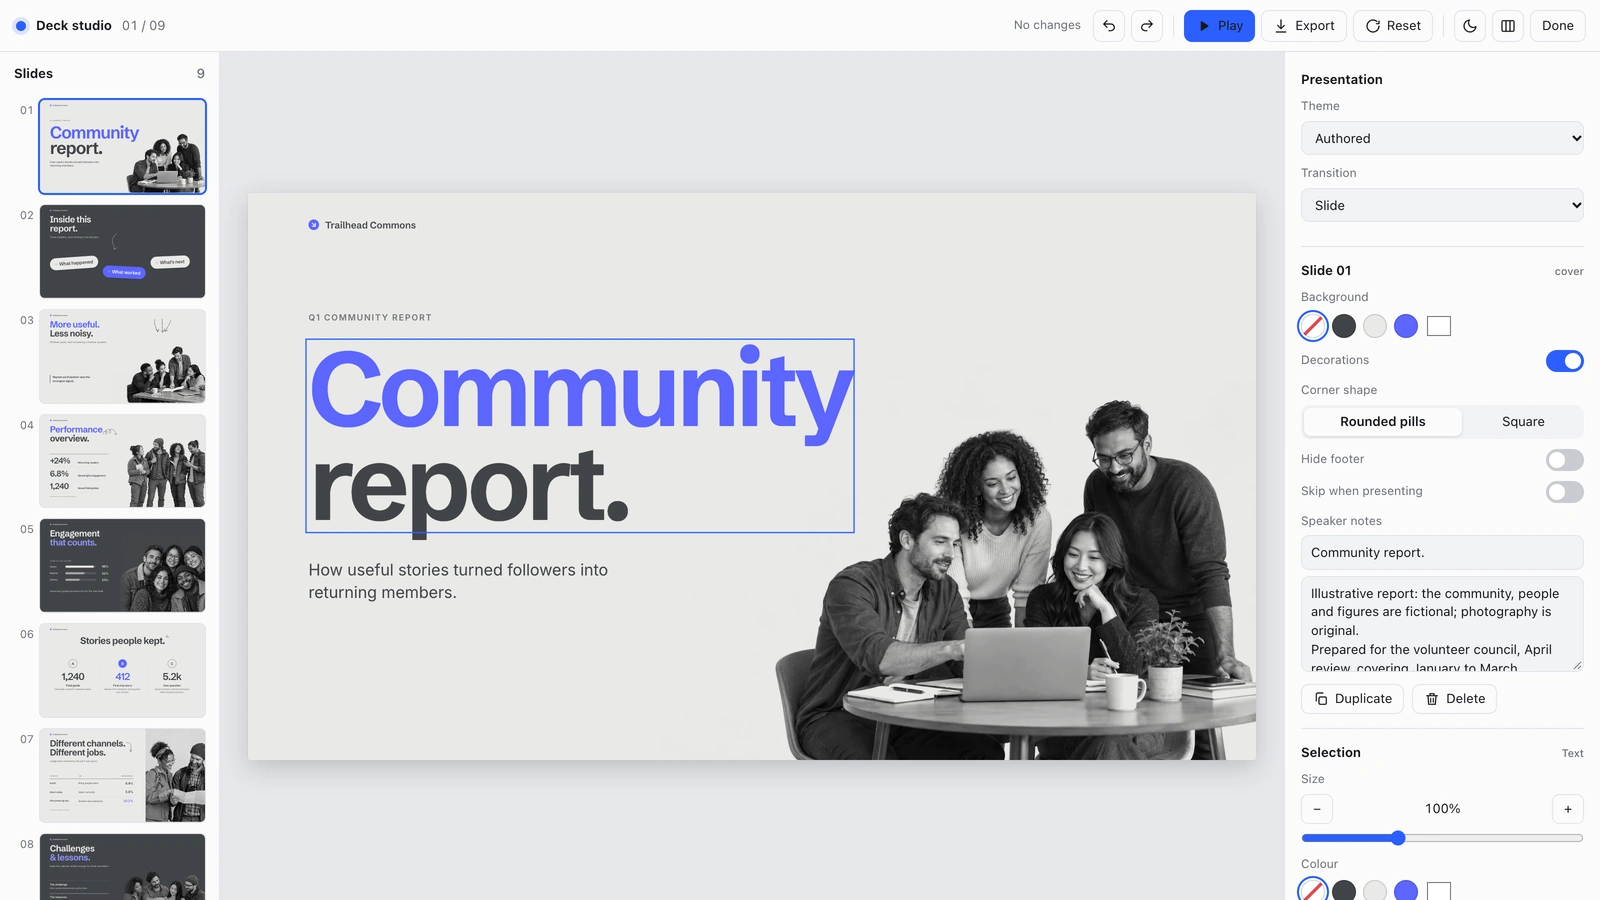Select slide 03 More useful thumbnail
Viewport: 1600px width, 900px height.
122,356
